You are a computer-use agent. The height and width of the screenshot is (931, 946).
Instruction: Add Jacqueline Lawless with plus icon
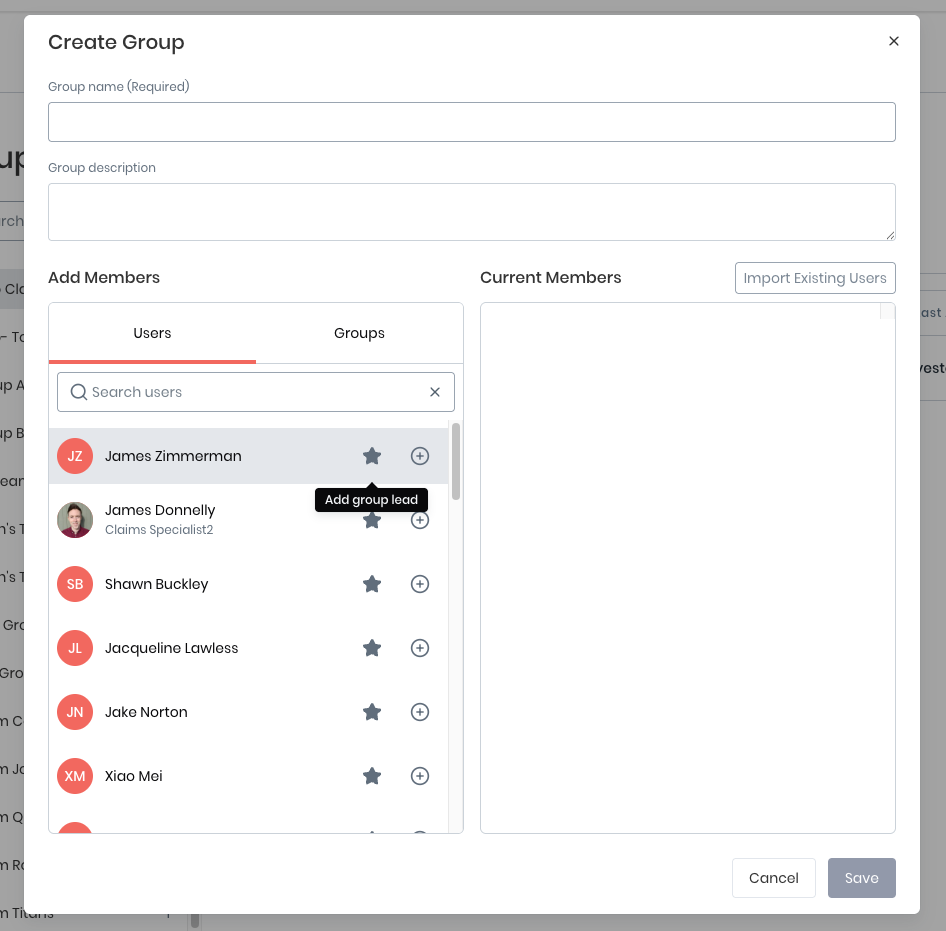coord(420,648)
